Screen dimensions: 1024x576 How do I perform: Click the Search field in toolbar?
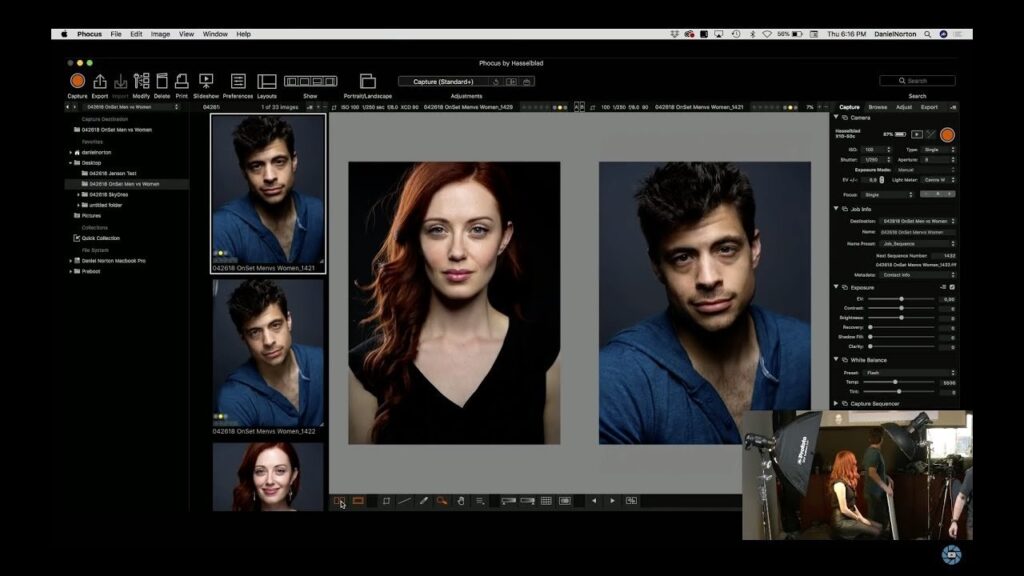click(918, 81)
